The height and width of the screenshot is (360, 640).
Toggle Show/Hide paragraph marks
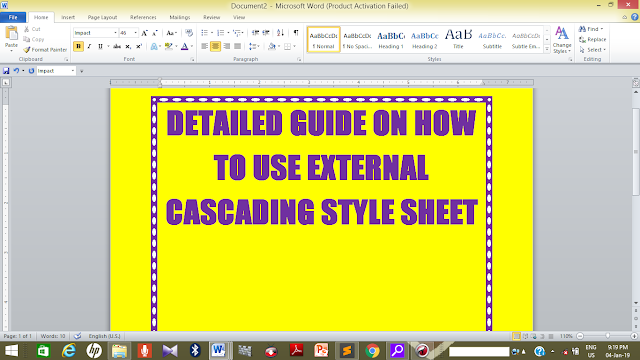(x=296, y=33)
